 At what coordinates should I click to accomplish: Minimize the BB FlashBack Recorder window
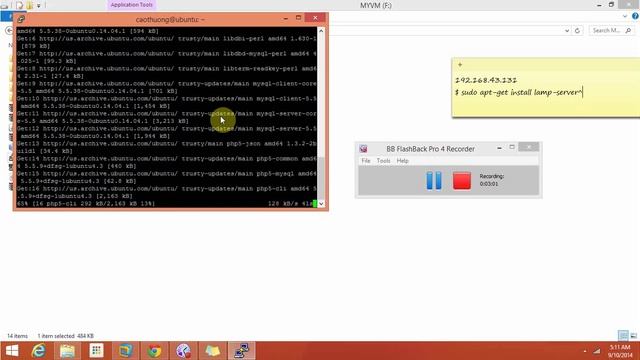[x=499, y=148]
